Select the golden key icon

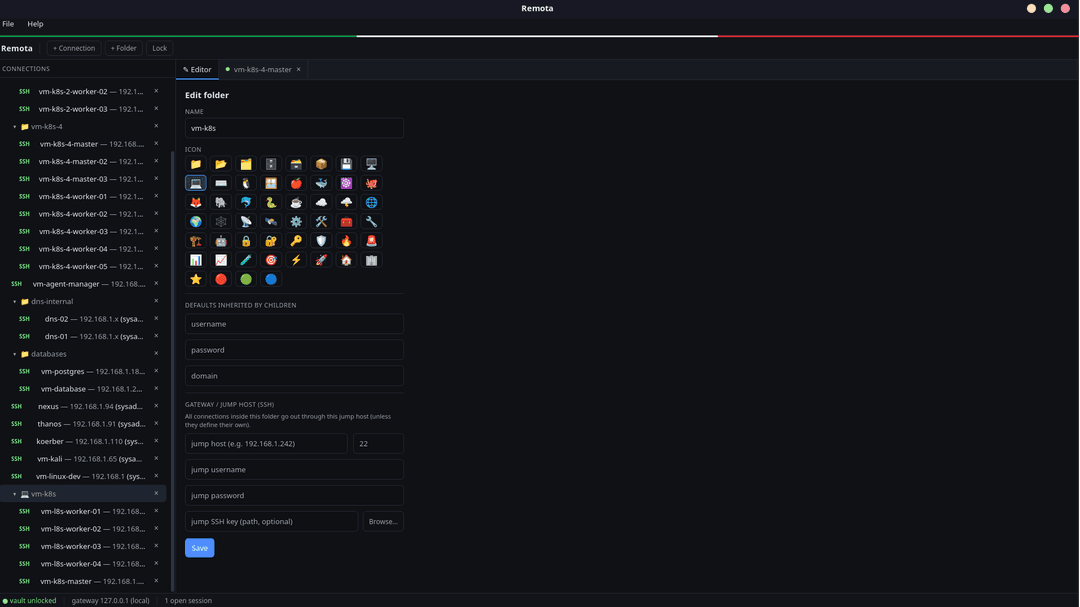click(296, 241)
